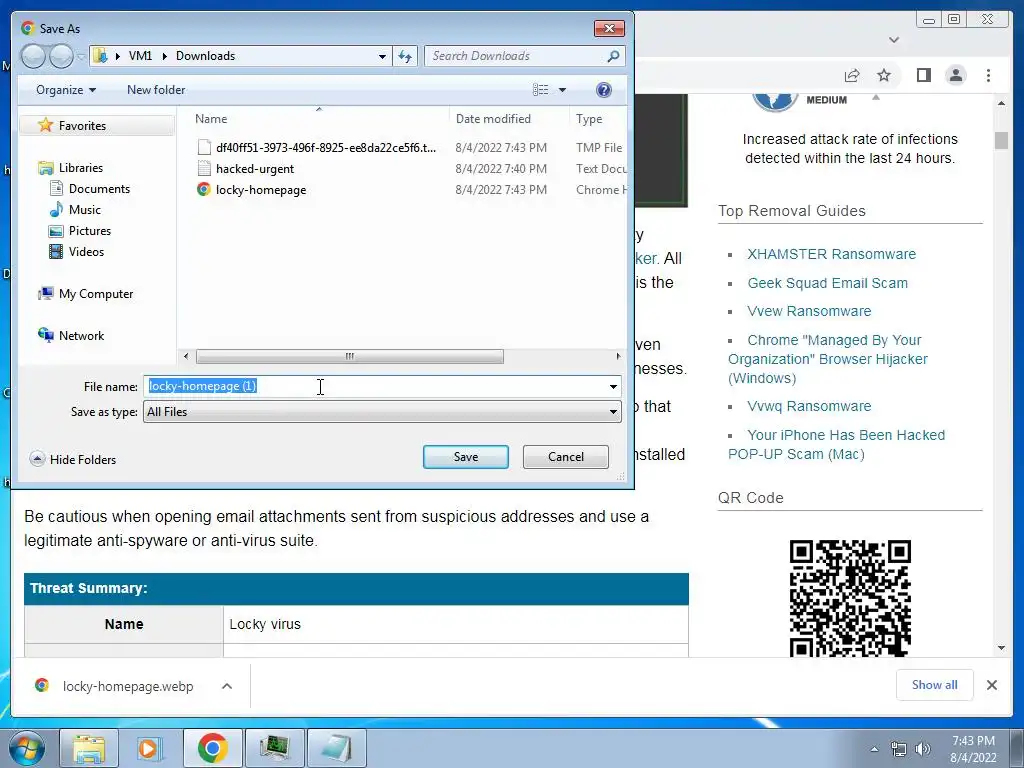Click the Change your view icon

tap(541, 90)
